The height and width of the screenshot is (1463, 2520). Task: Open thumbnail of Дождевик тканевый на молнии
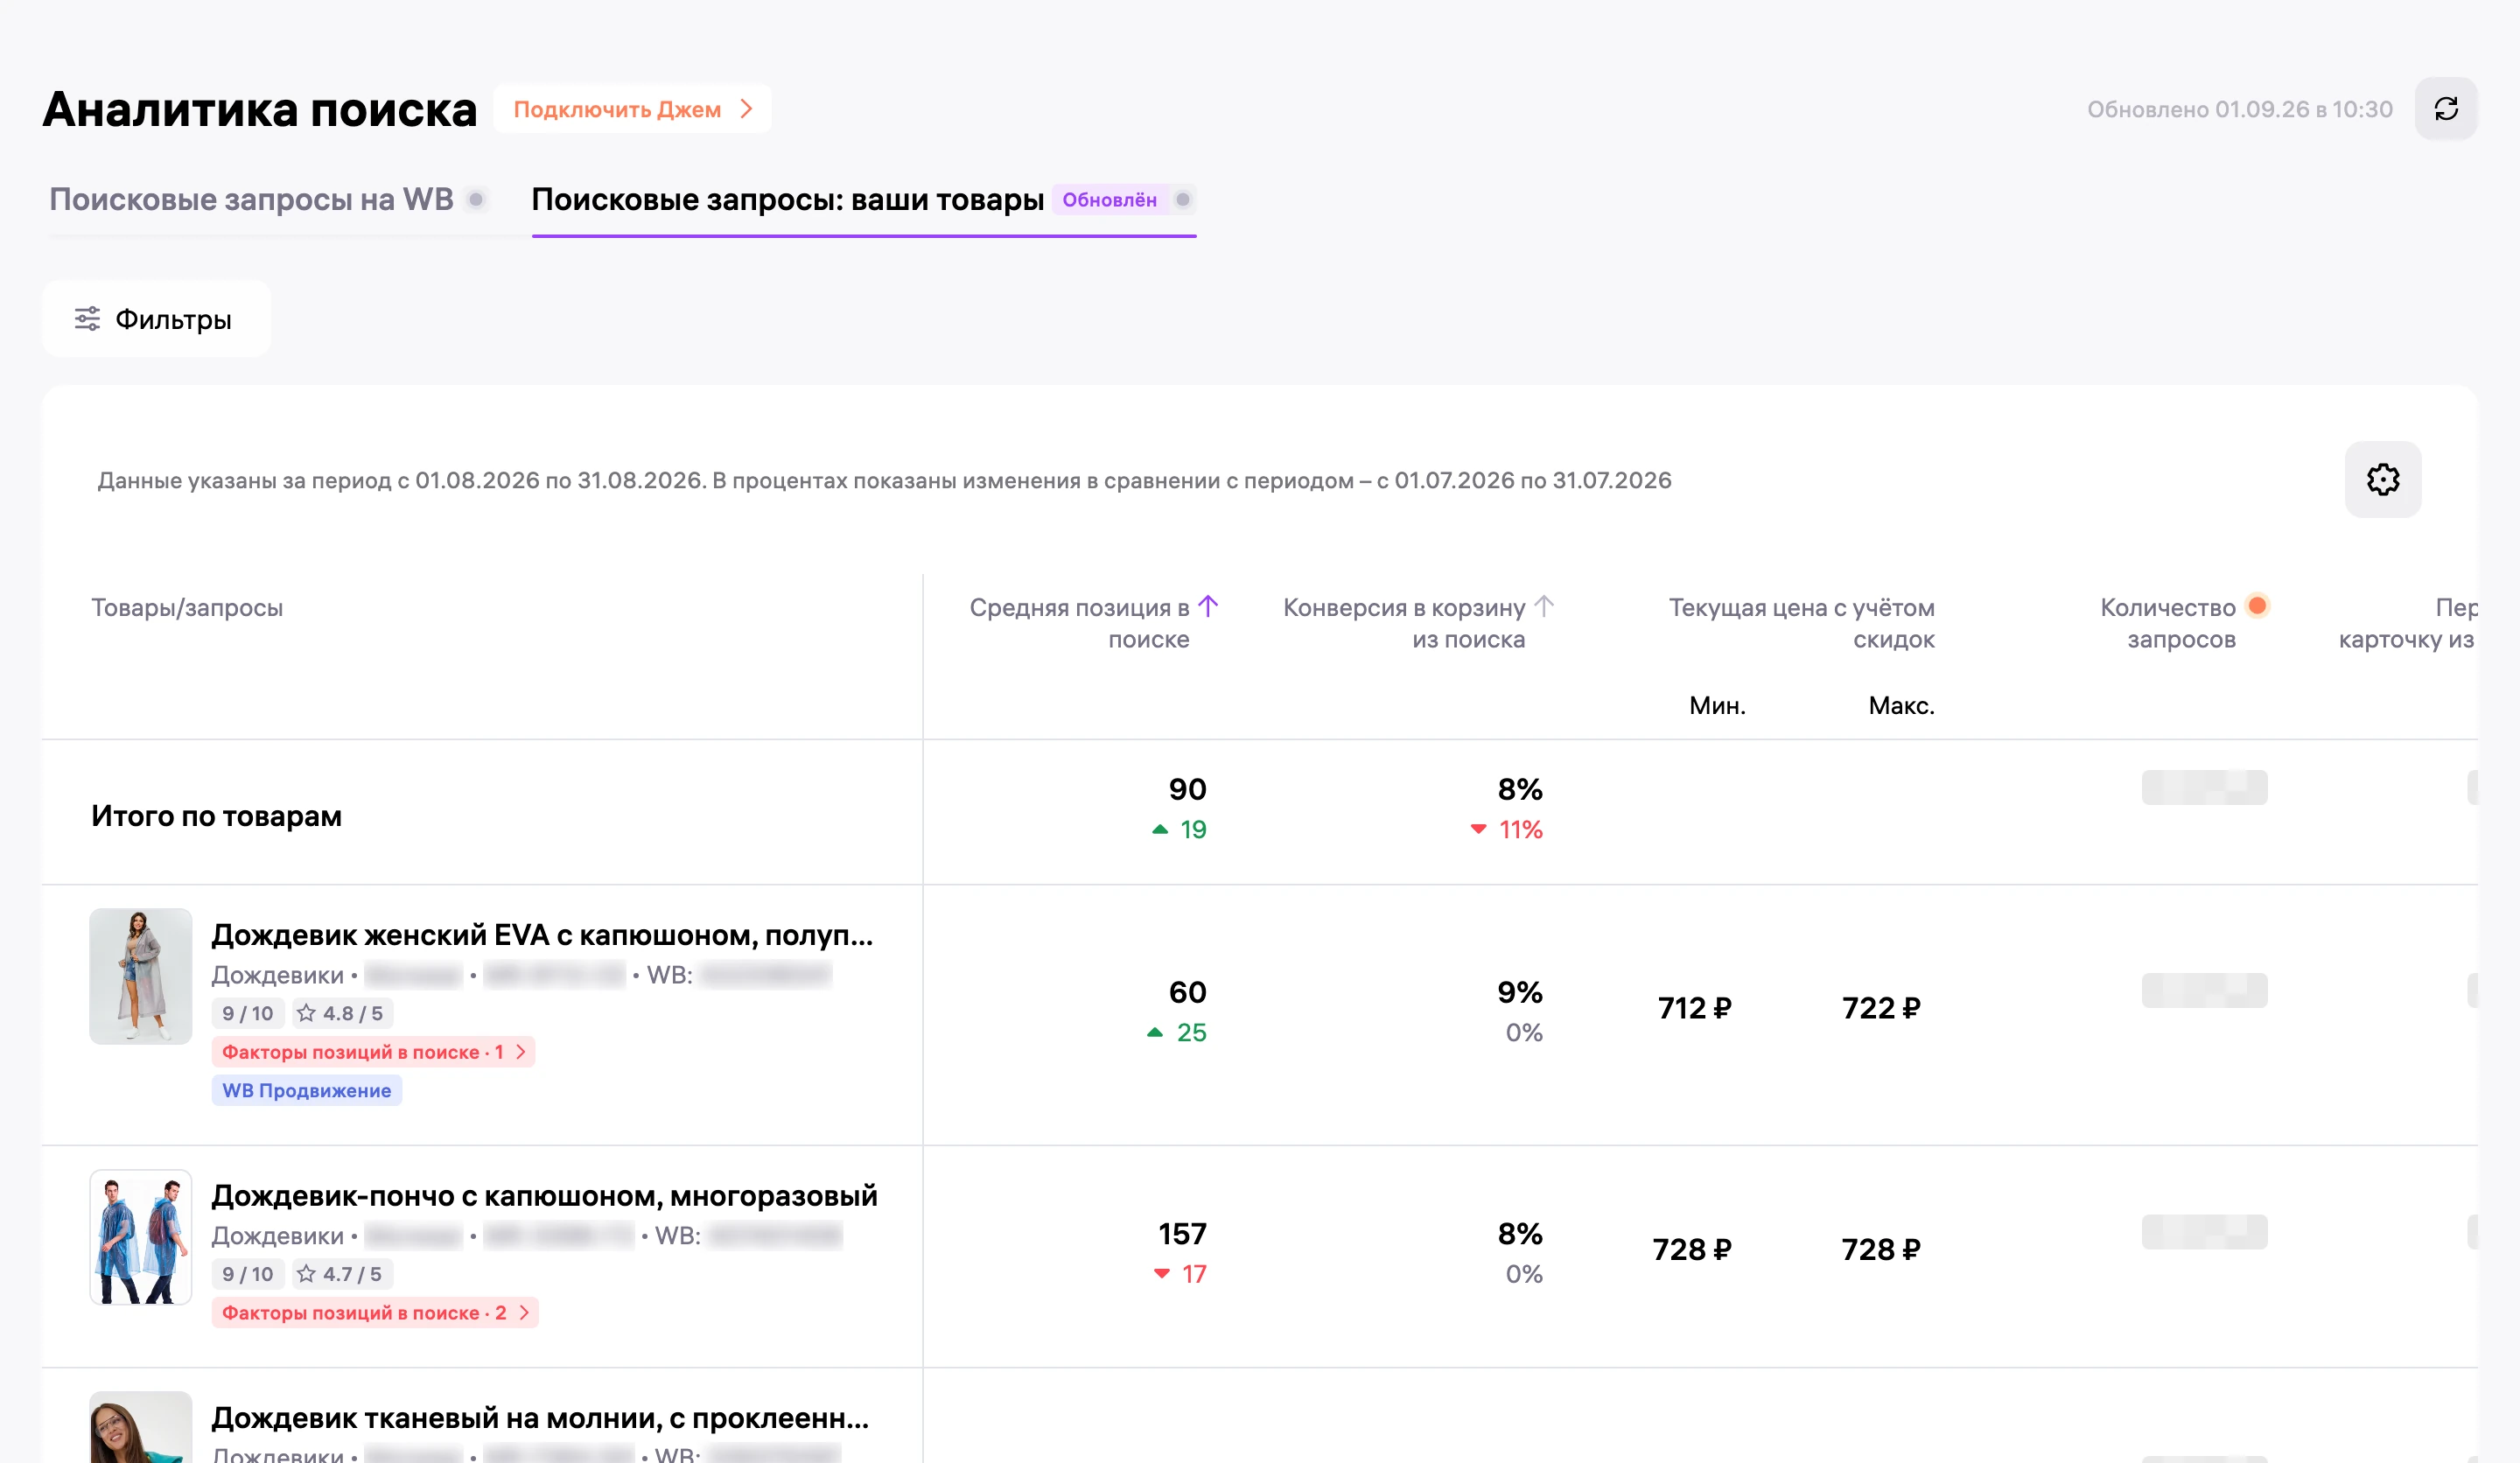(140, 1427)
